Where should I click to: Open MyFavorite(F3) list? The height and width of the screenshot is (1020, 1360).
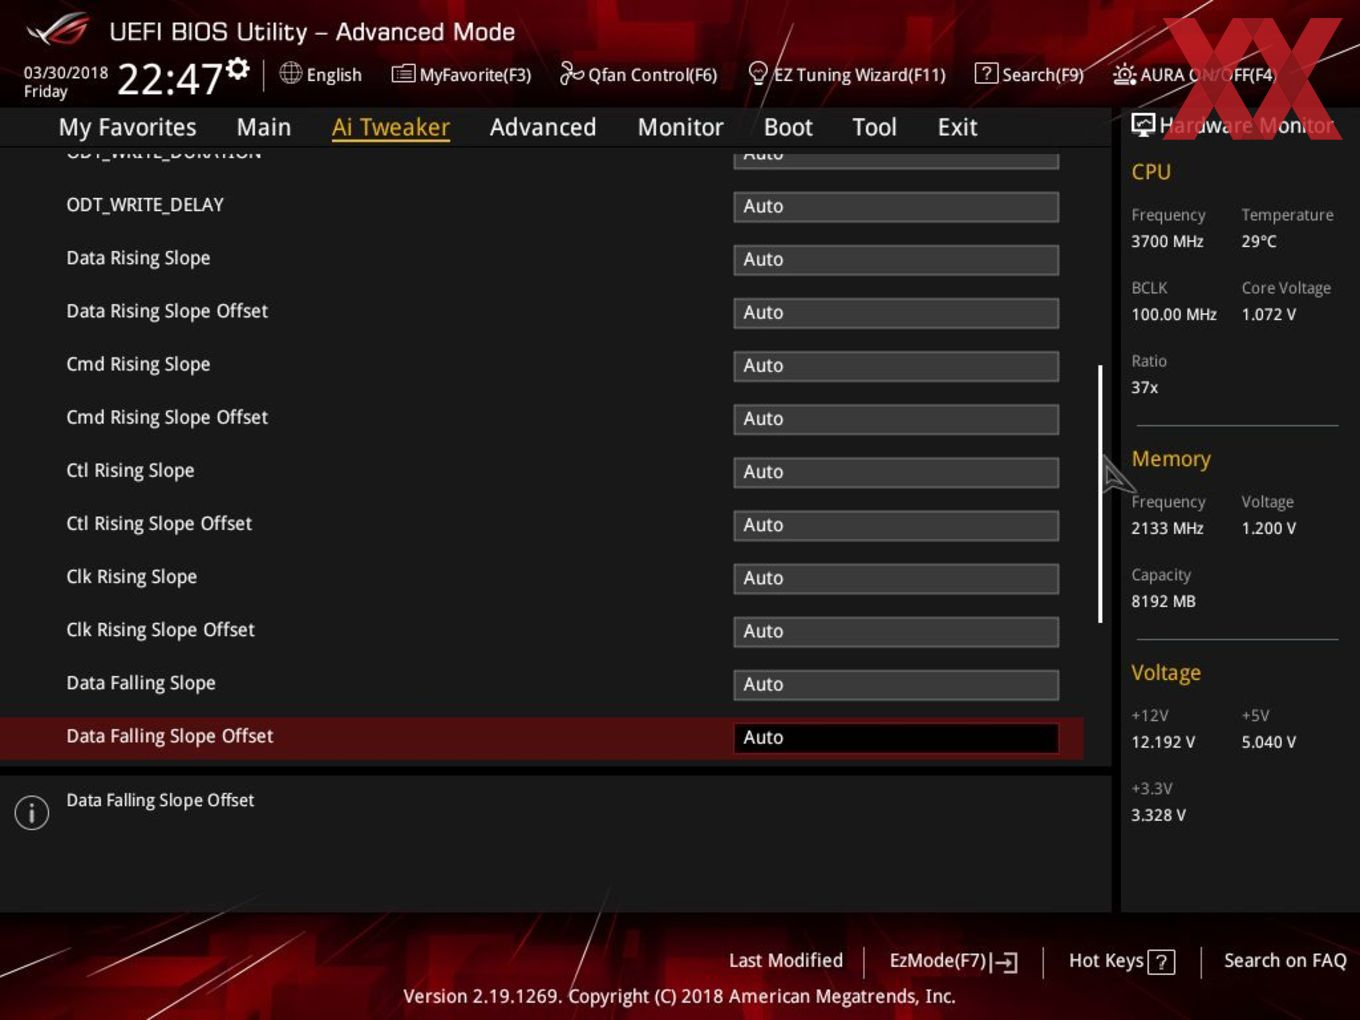pos(461,75)
